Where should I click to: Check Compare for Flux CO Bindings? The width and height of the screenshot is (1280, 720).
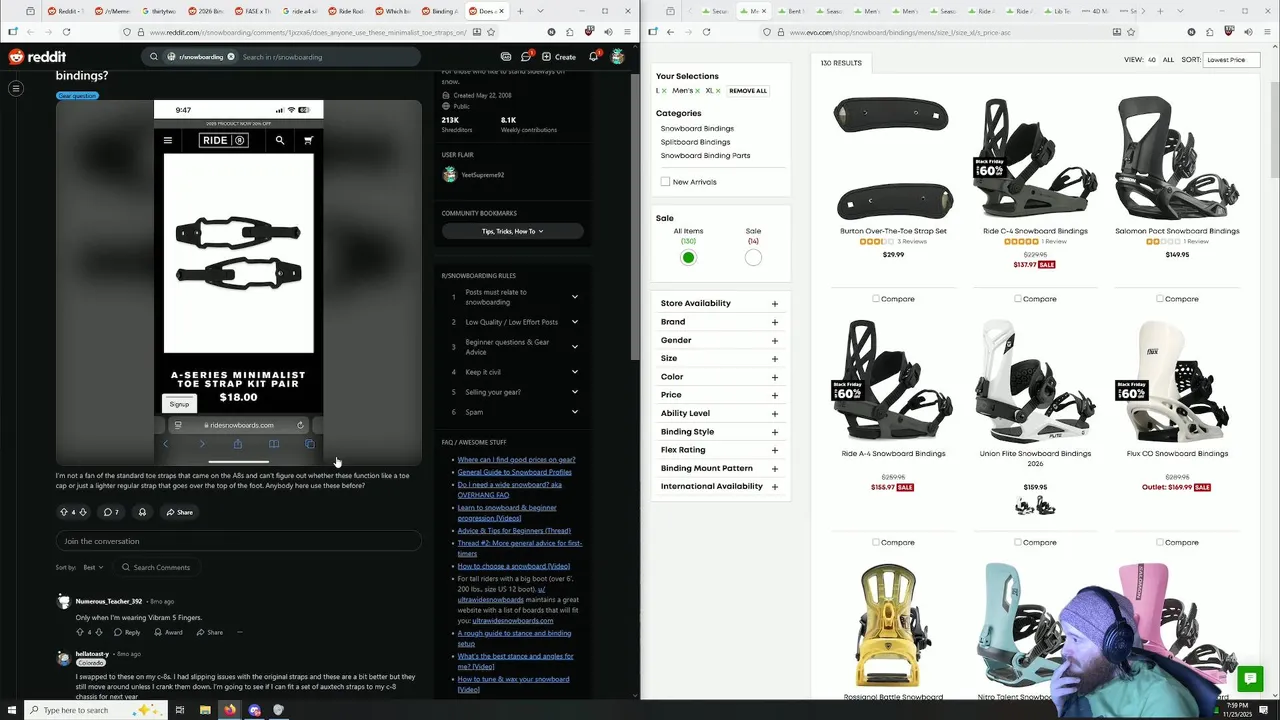[x=1160, y=542]
